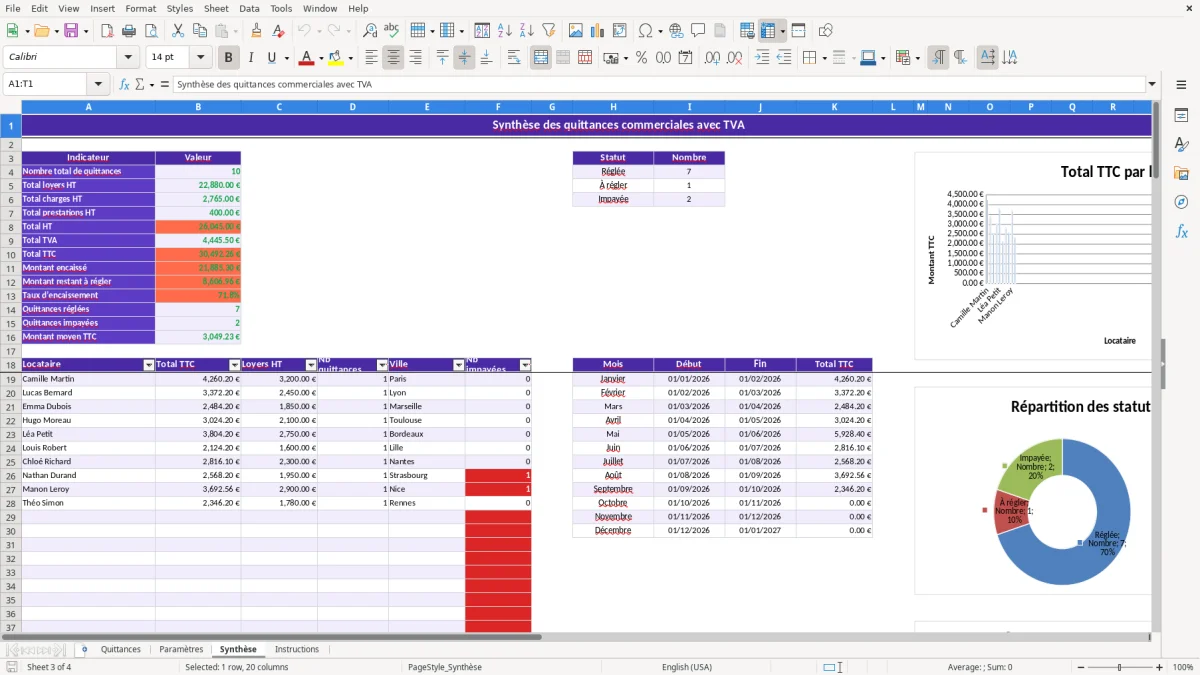Run the spelling check (abc icon)
Screen dimensions: 1200x675
pyautogui.click(x=391, y=31)
